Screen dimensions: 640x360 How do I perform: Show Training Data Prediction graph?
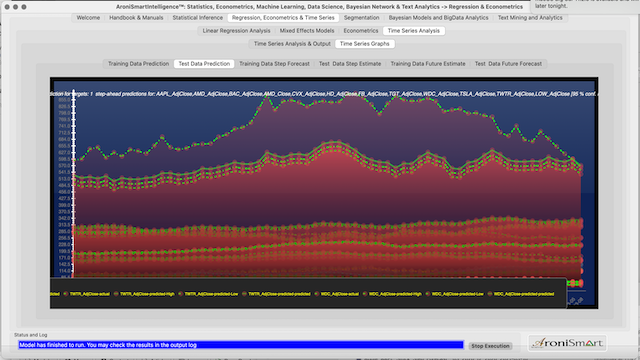click(138, 64)
